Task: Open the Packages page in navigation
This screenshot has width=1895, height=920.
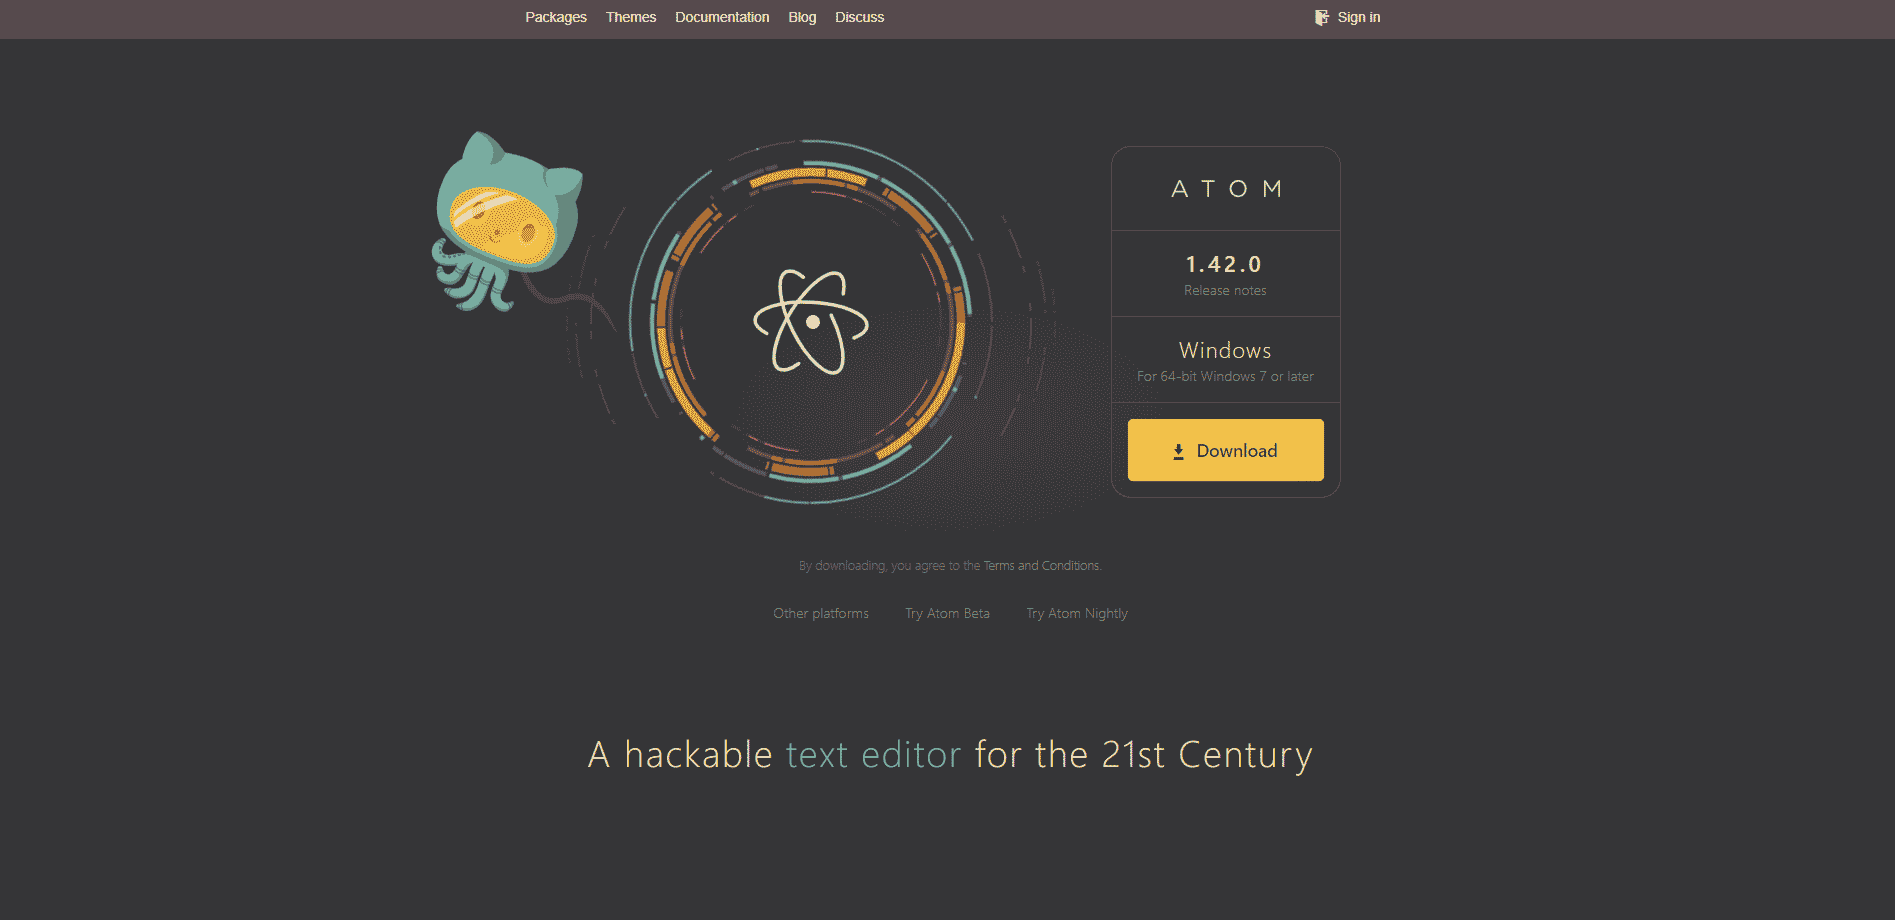Action: 556,17
